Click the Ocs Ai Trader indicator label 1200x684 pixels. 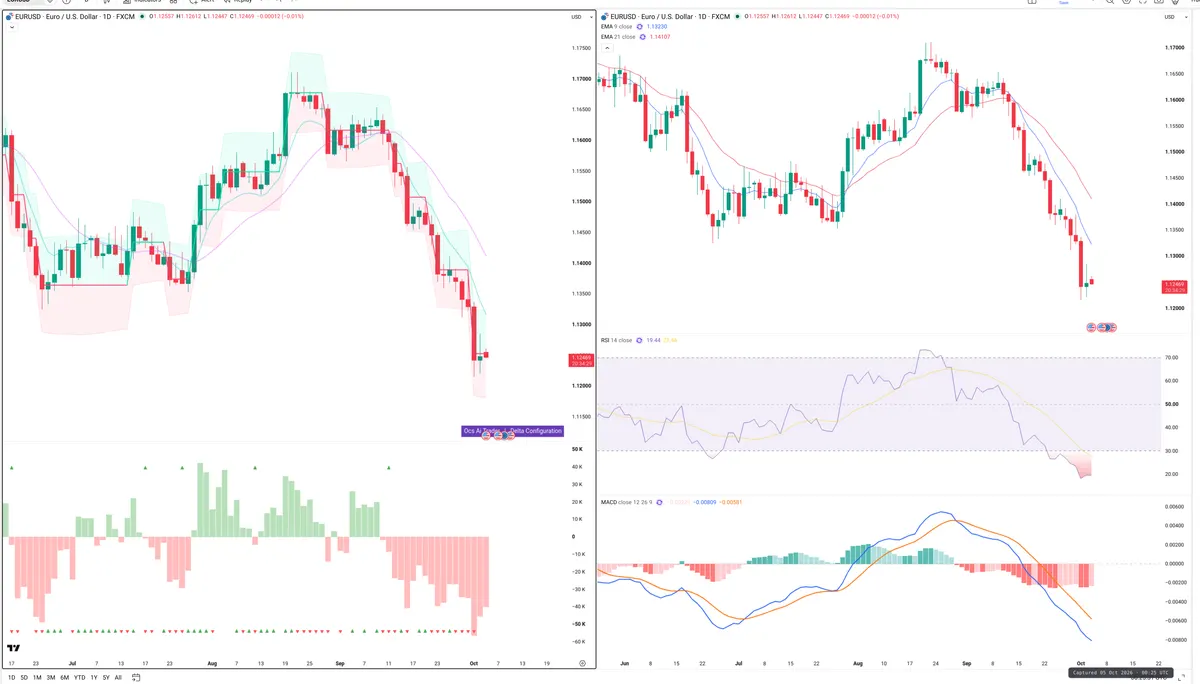pyautogui.click(x=512, y=431)
